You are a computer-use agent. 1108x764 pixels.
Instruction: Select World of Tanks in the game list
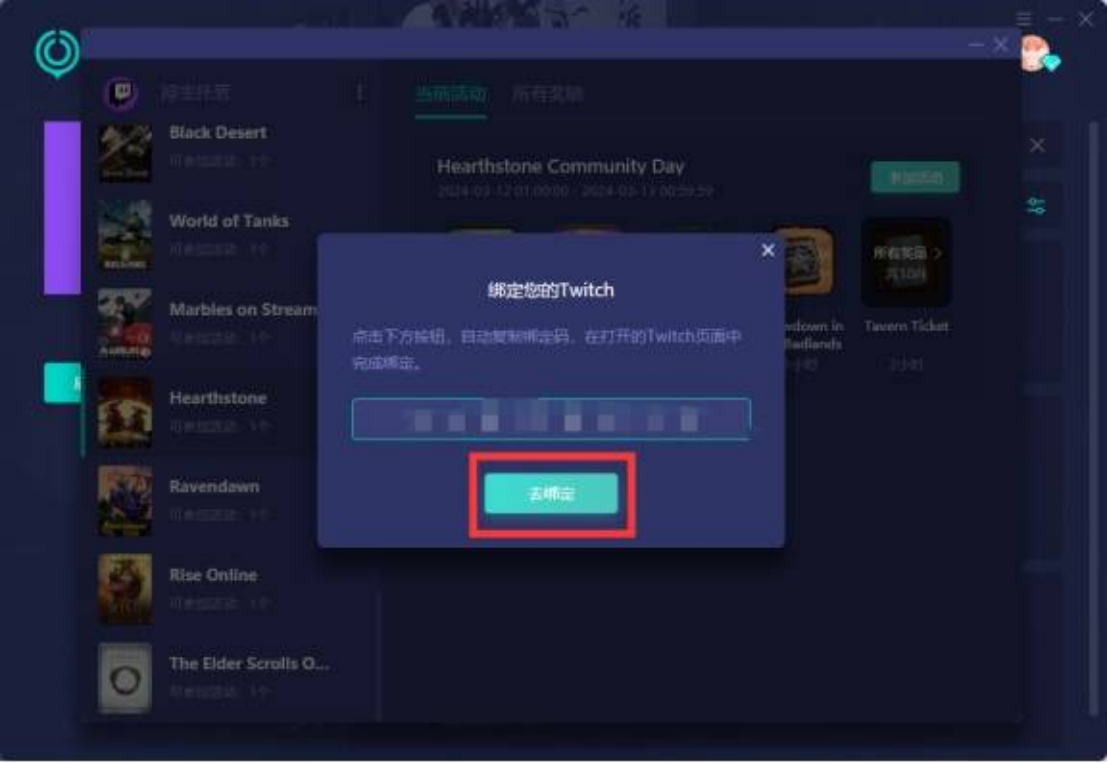pos(233,235)
